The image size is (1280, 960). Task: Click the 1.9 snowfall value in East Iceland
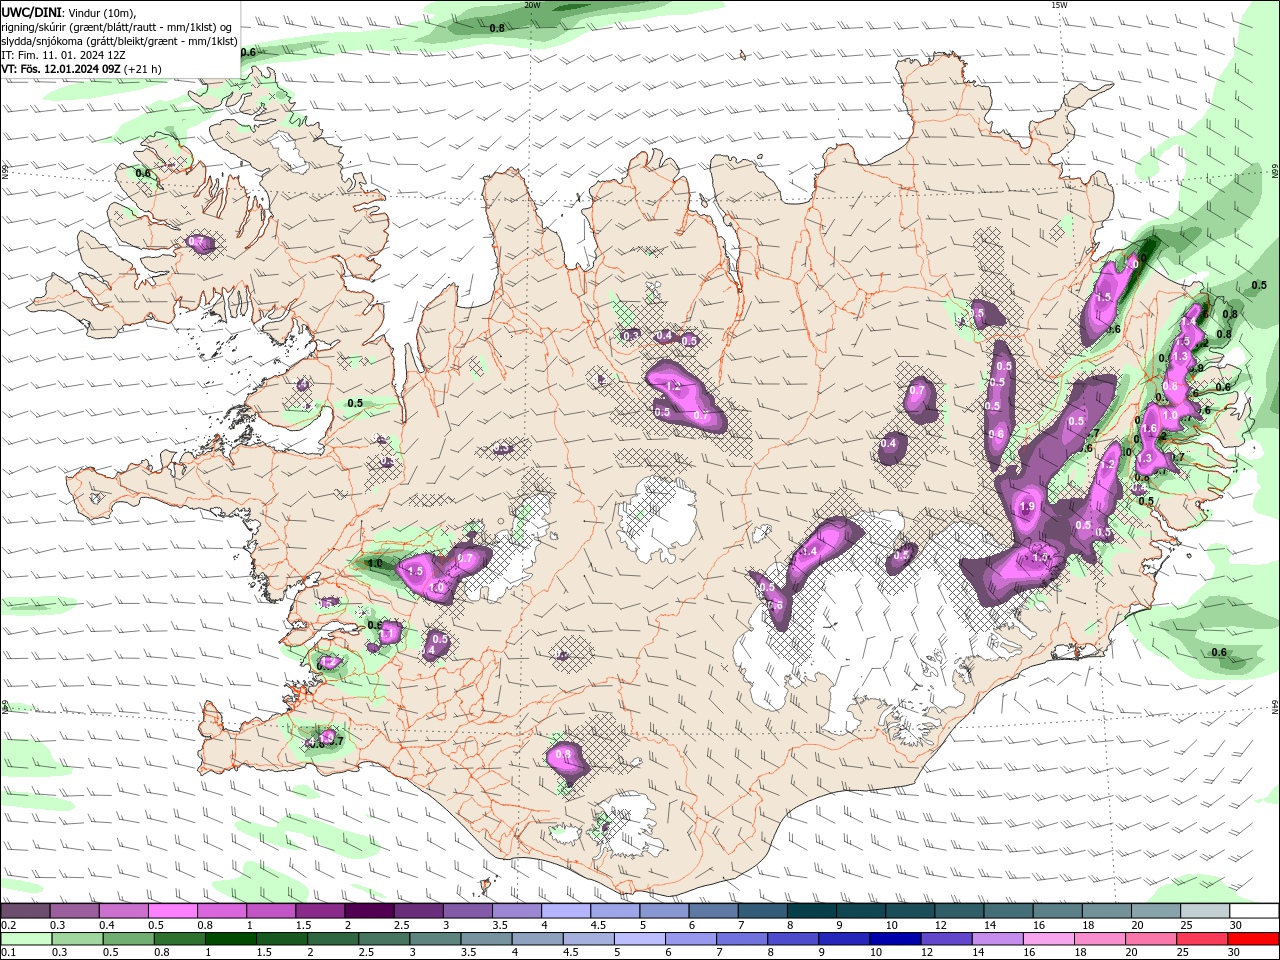(1027, 507)
